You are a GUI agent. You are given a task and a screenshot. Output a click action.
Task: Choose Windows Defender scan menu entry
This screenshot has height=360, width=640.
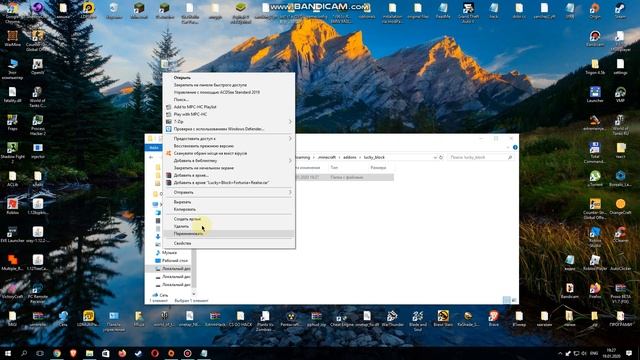229,129
